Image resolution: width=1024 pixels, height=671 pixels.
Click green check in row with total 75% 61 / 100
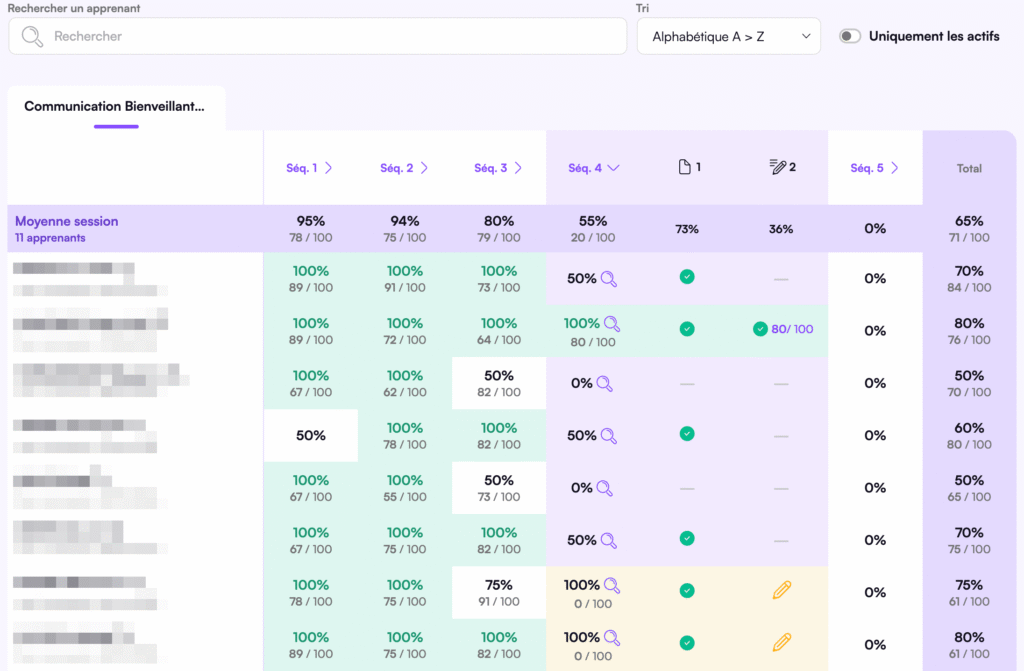[687, 591]
